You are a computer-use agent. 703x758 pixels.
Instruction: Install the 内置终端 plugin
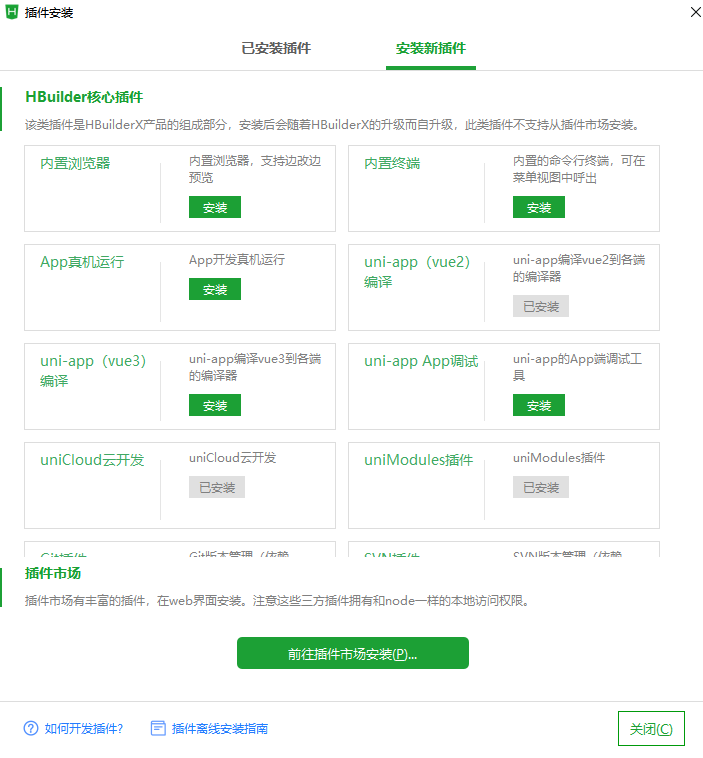(539, 207)
